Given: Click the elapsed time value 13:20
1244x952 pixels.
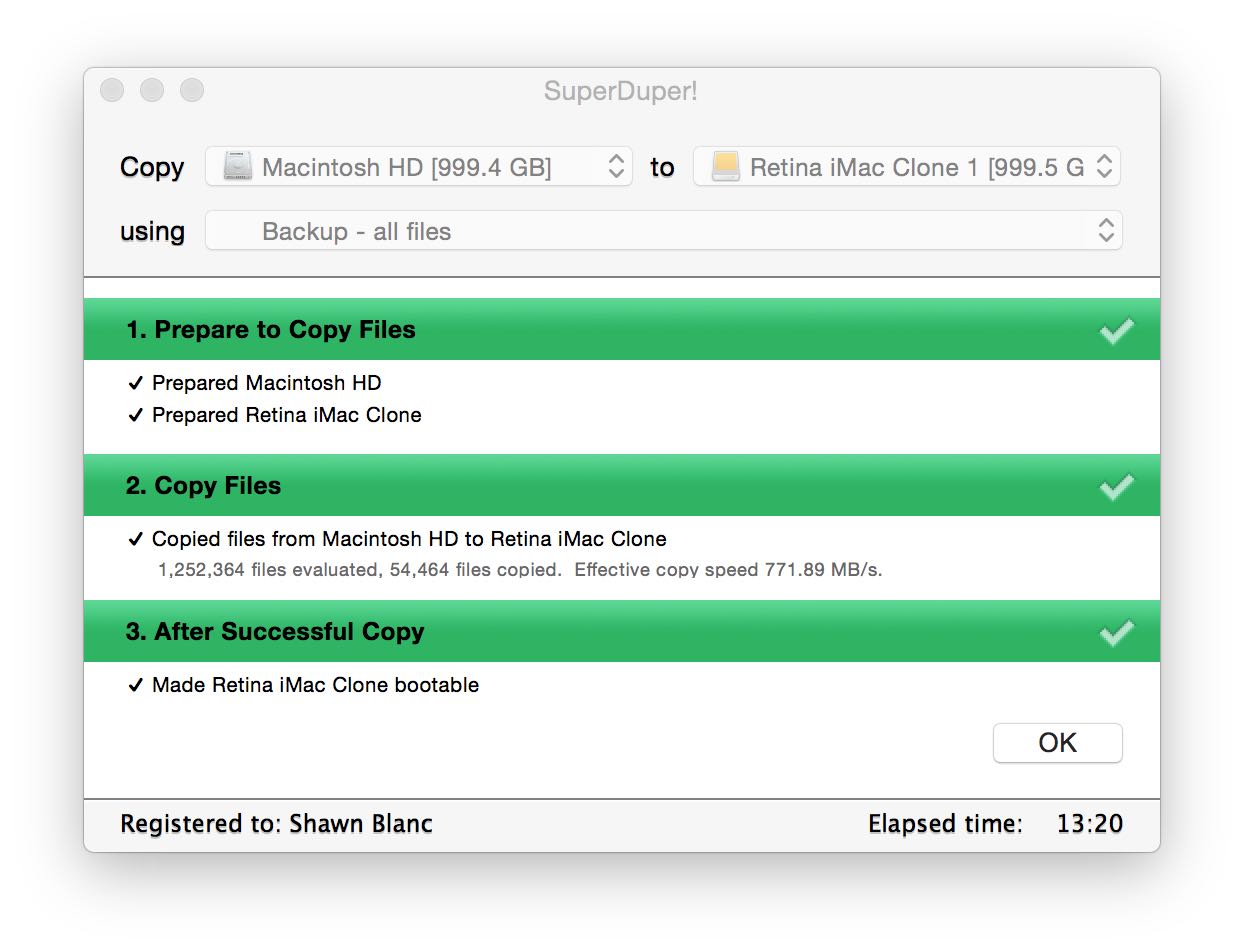Looking at the screenshot, I should [x=1090, y=824].
